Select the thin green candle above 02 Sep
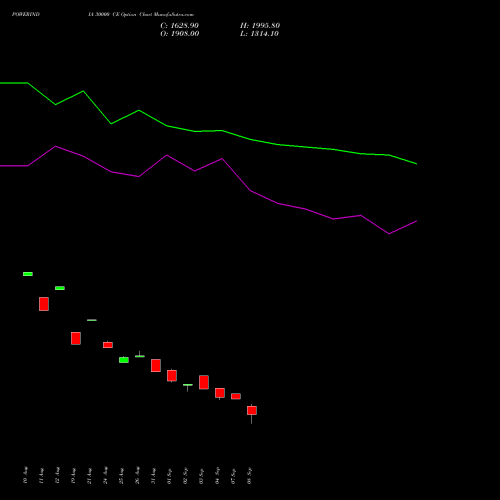 [188, 385]
